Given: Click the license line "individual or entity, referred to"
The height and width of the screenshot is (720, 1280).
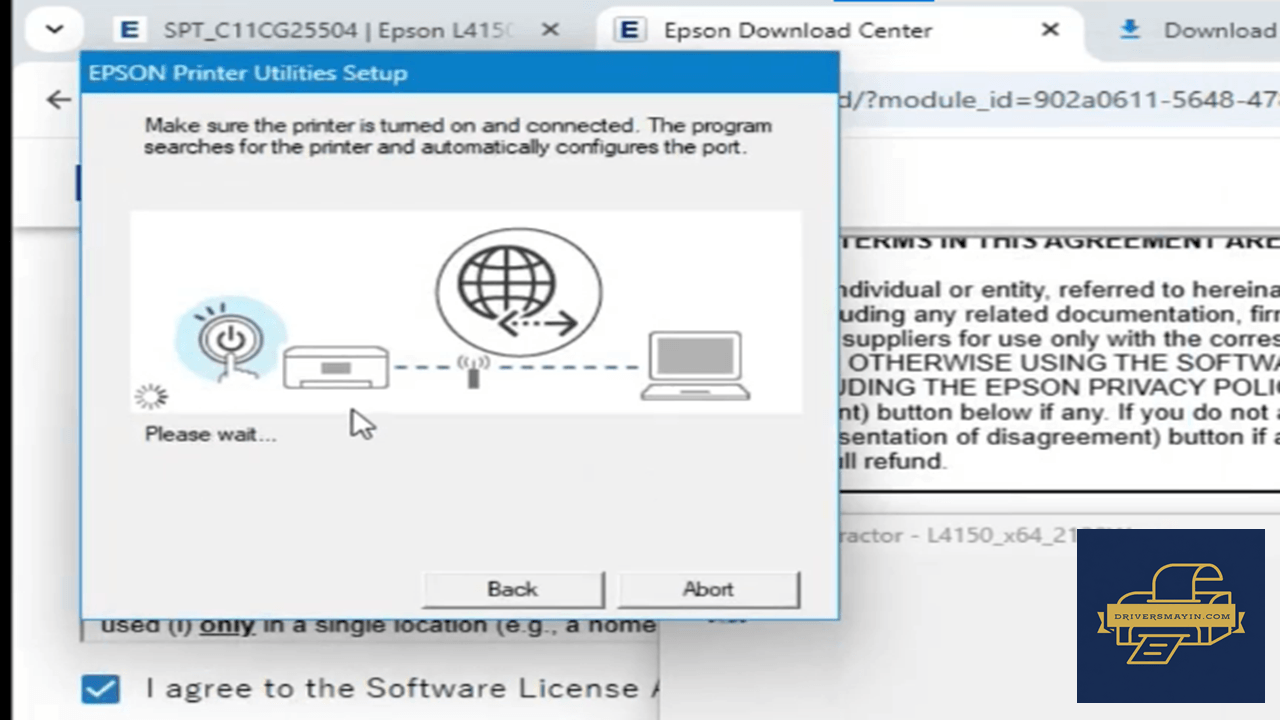Looking at the screenshot, I should 1060,290.
